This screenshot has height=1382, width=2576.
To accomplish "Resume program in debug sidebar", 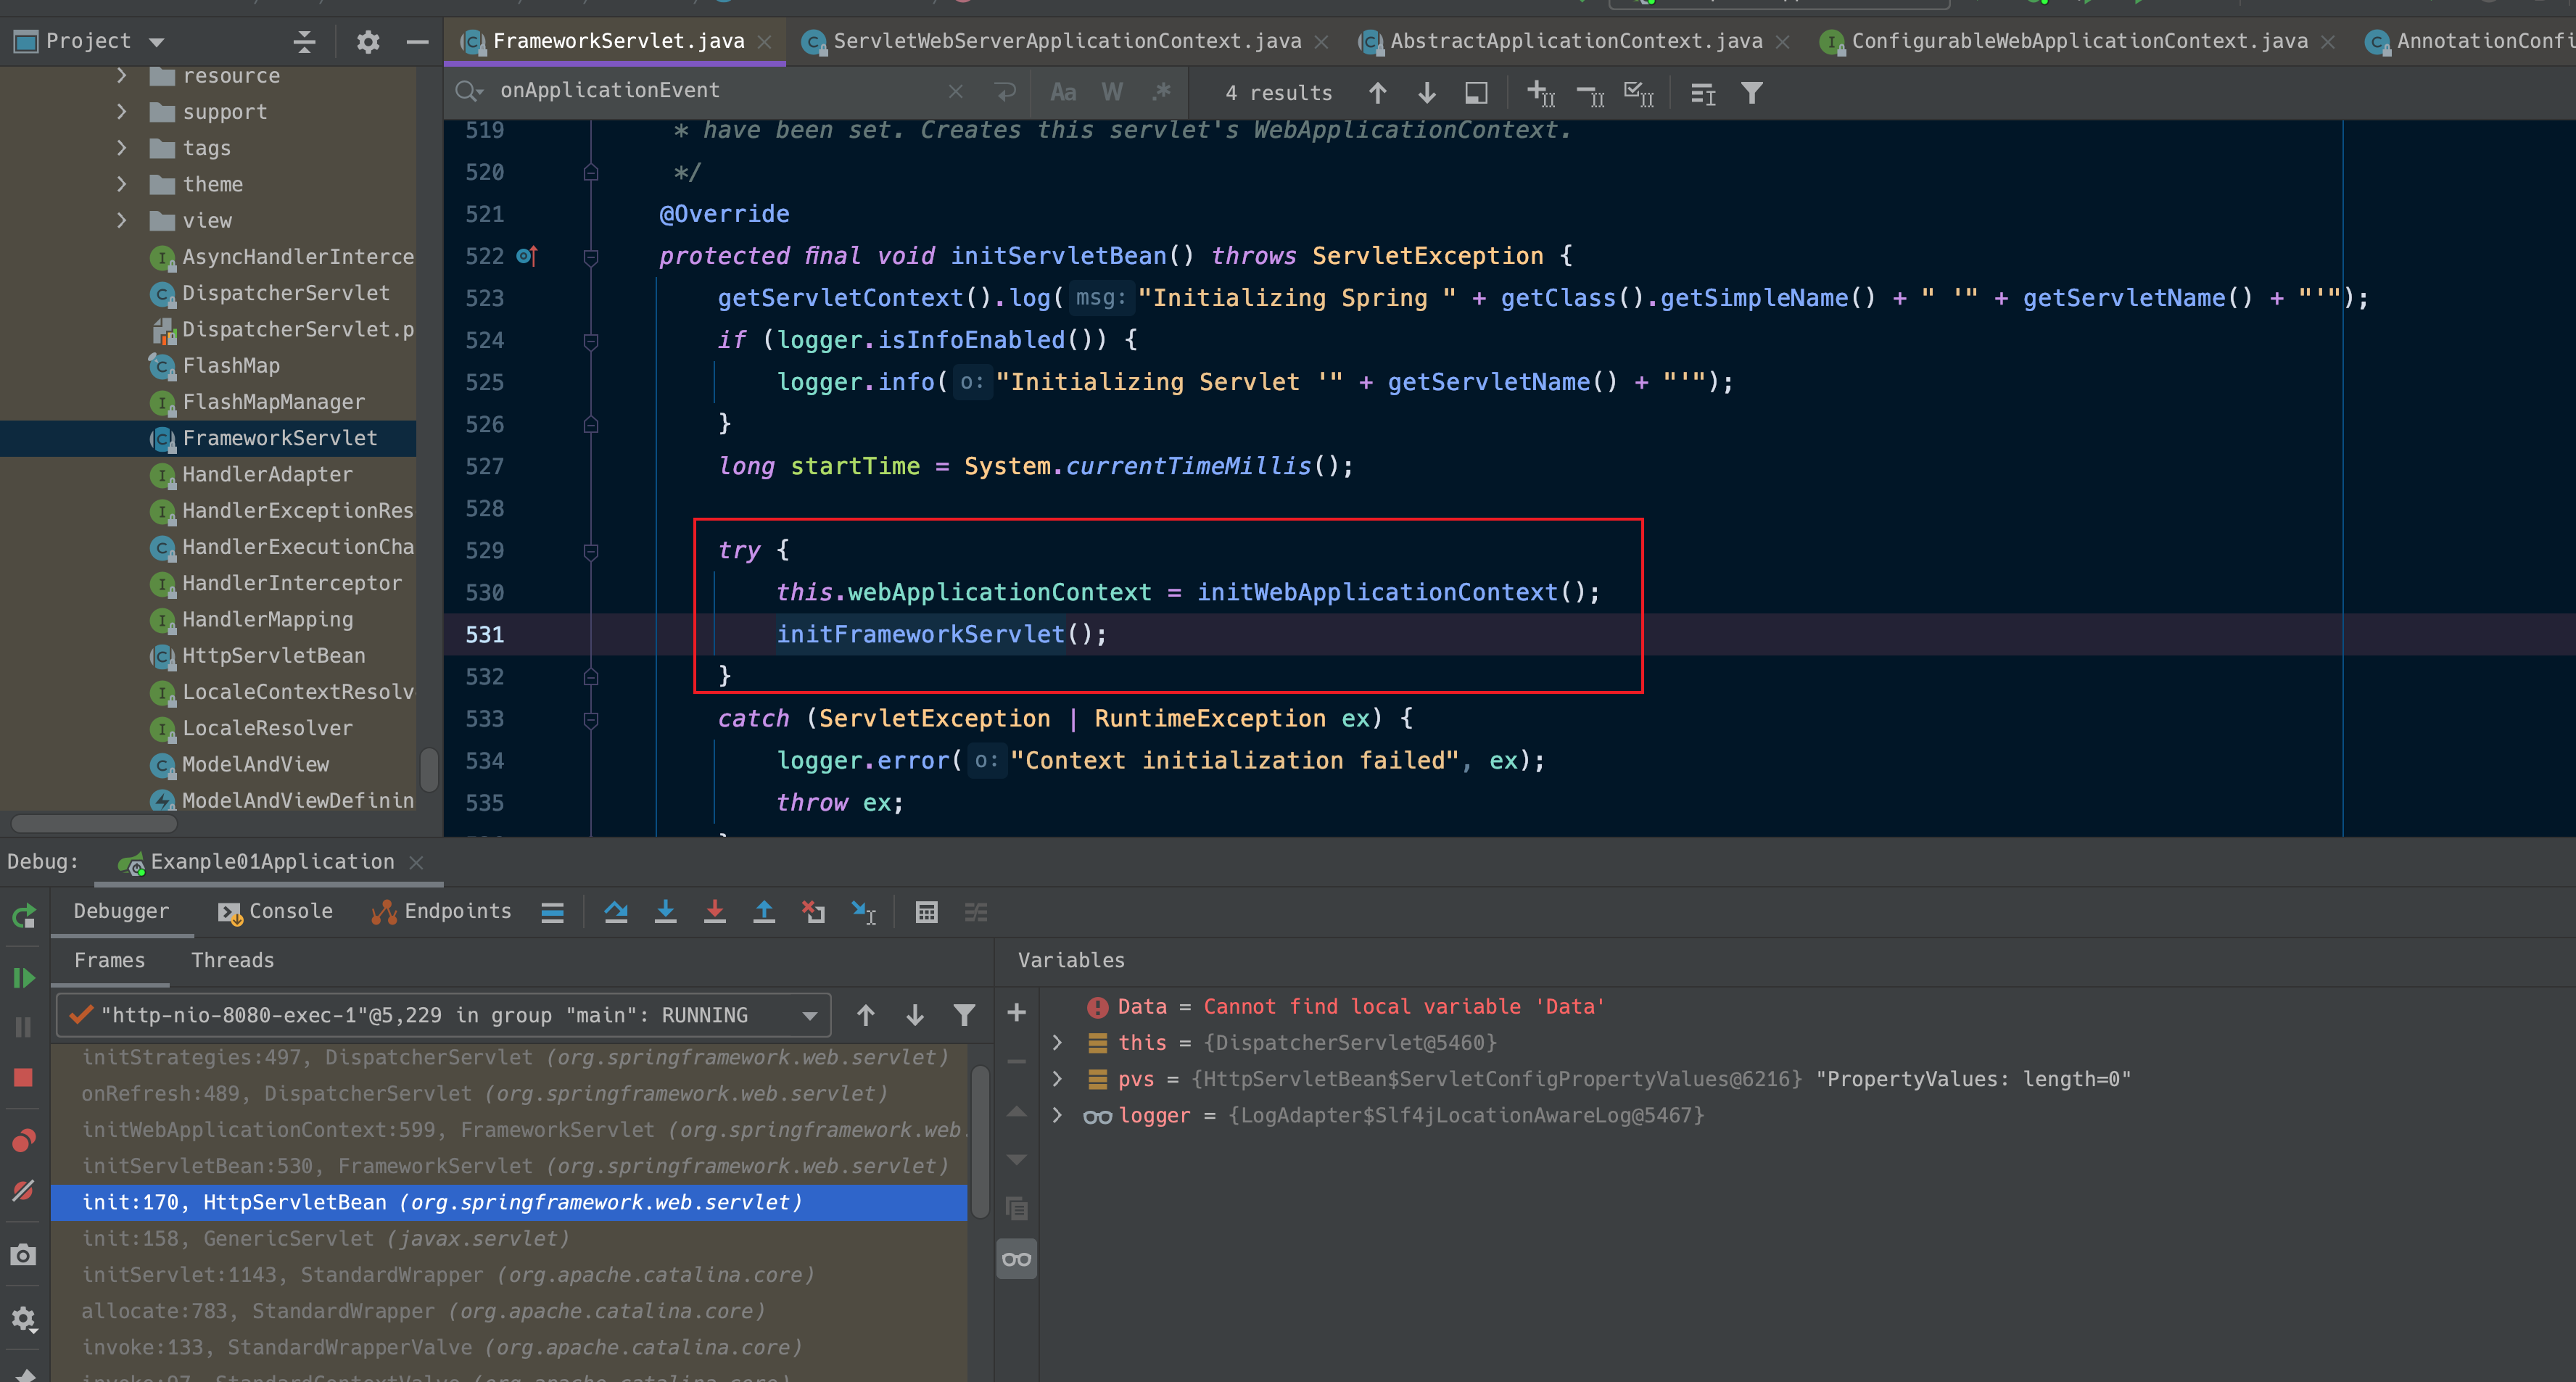I will (24, 977).
